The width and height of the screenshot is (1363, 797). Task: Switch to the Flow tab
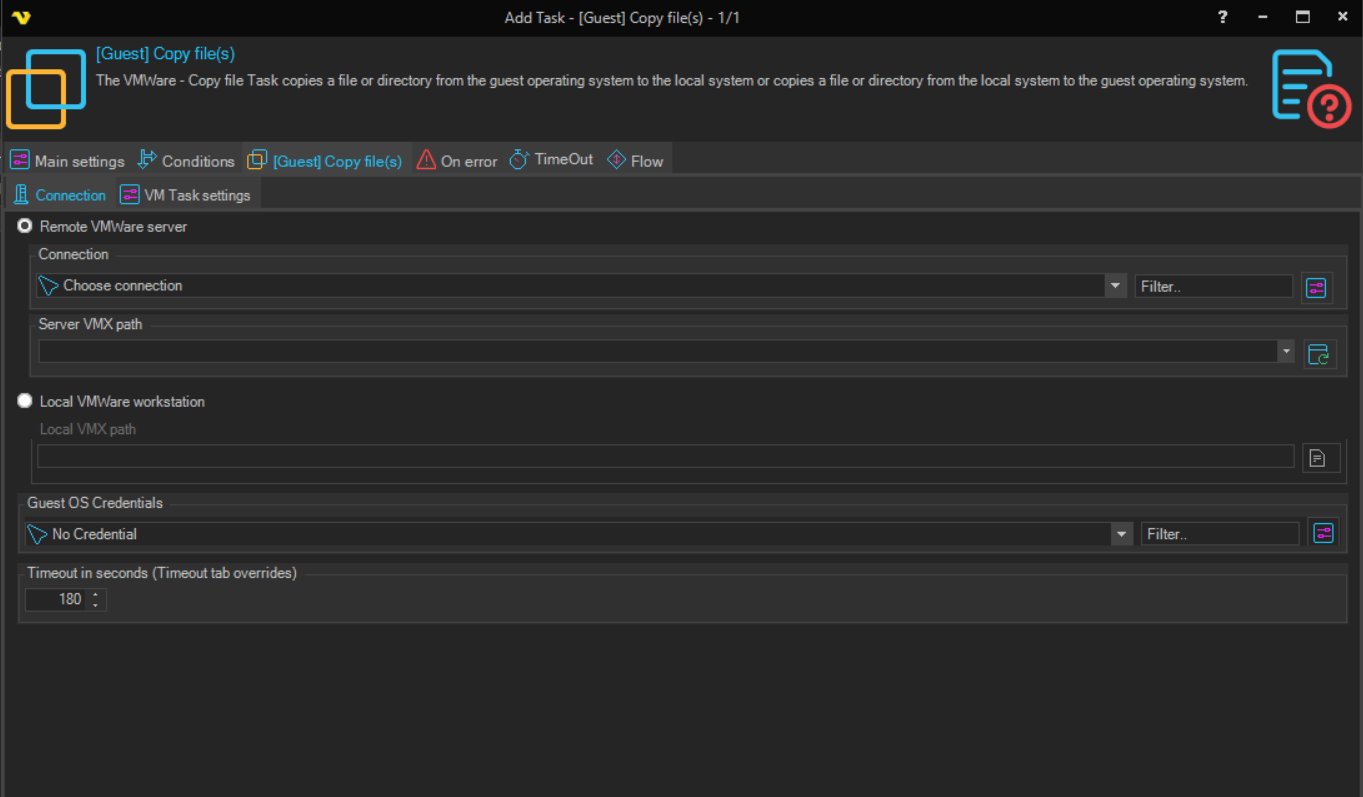[x=635, y=160]
